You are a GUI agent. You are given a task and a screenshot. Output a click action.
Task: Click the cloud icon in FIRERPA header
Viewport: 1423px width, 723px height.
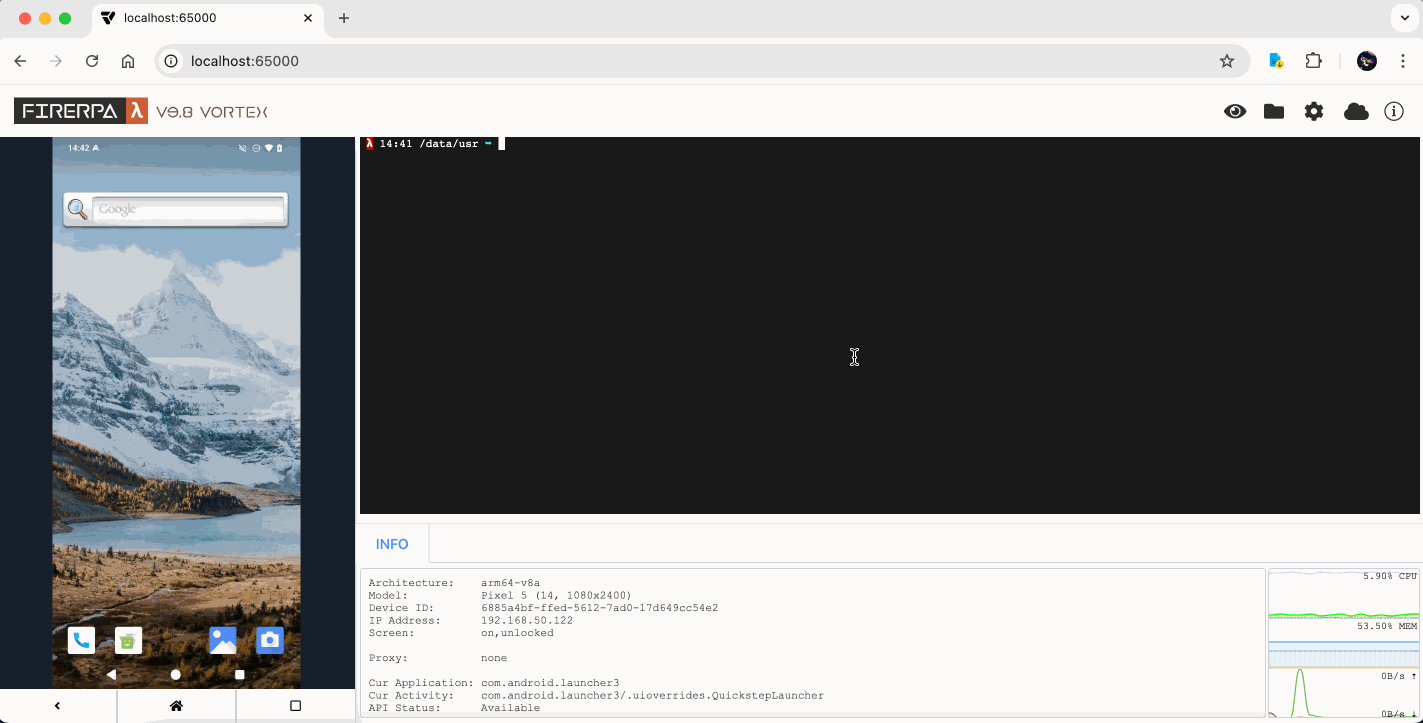tap(1356, 112)
